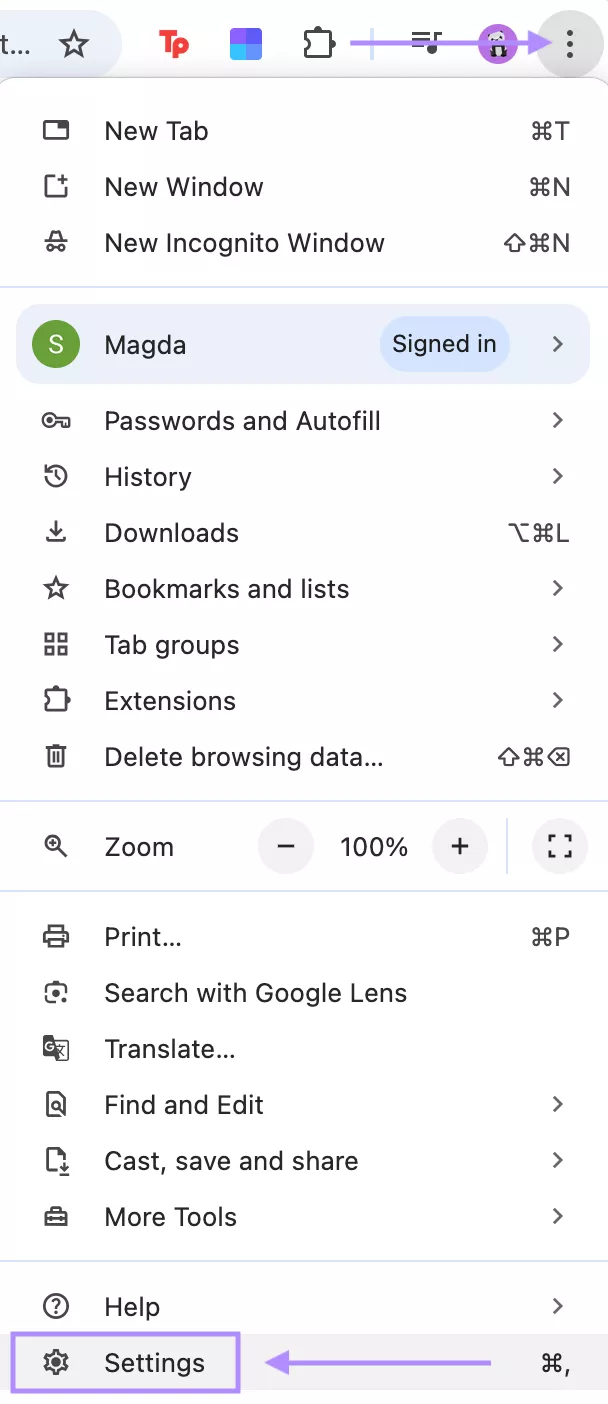Click the blue-purple extension icon

246,43
